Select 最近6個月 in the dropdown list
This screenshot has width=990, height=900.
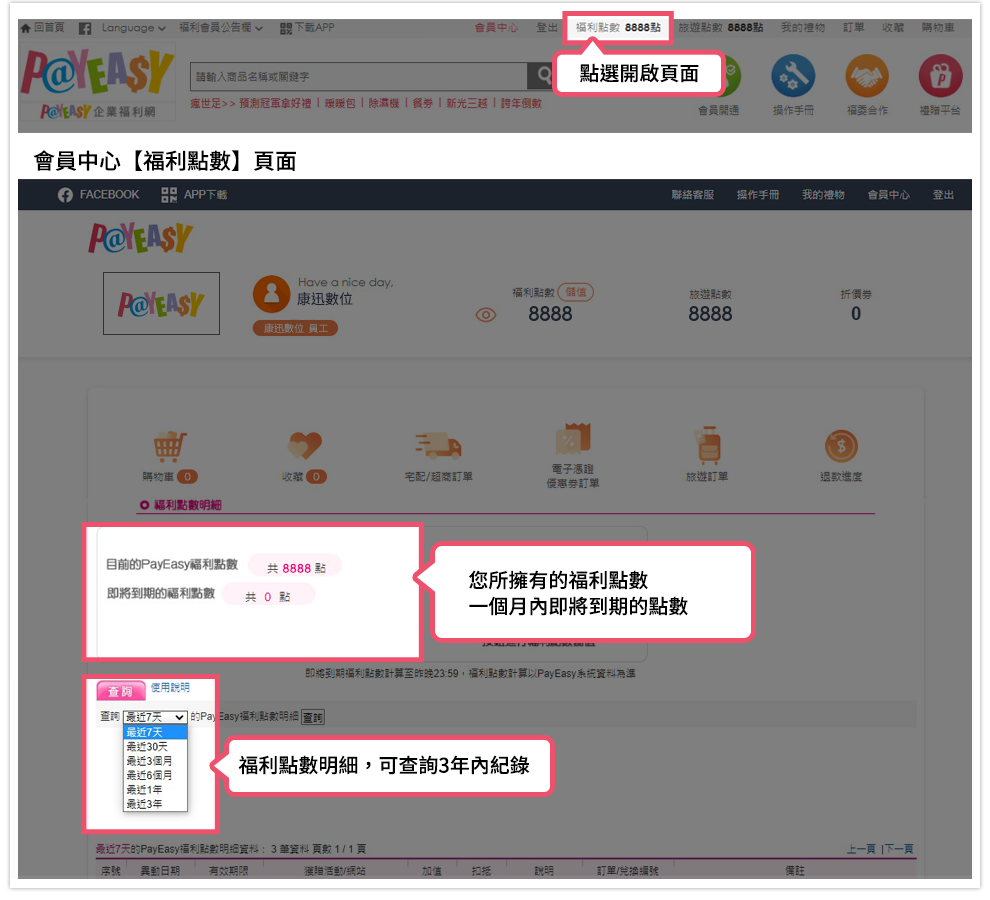pyautogui.click(x=155, y=775)
